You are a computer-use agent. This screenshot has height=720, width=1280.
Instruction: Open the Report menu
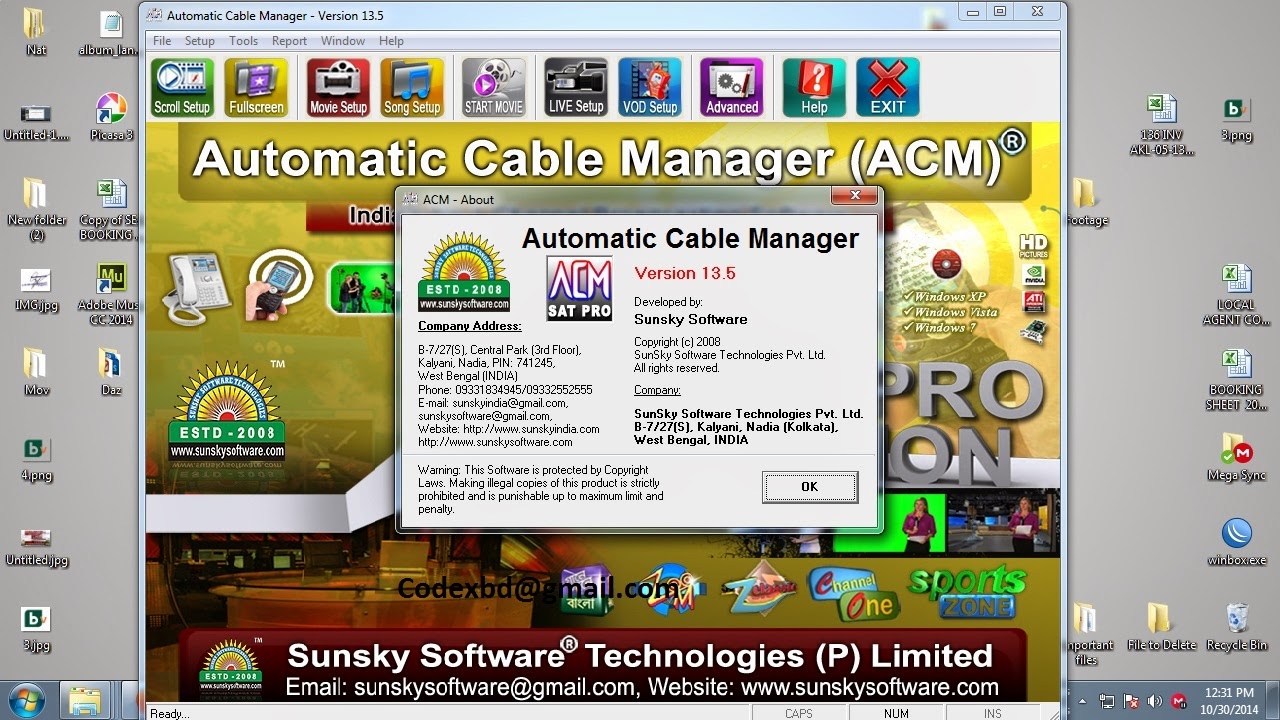click(289, 41)
